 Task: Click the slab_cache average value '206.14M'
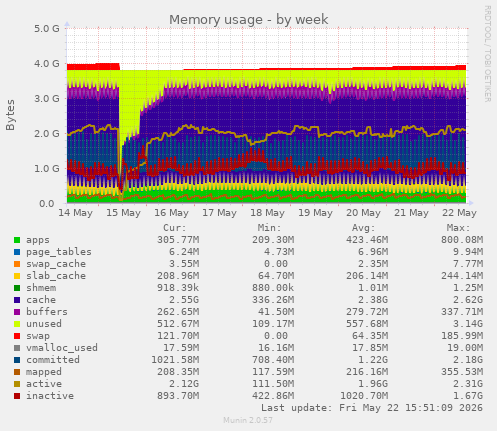(x=367, y=276)
